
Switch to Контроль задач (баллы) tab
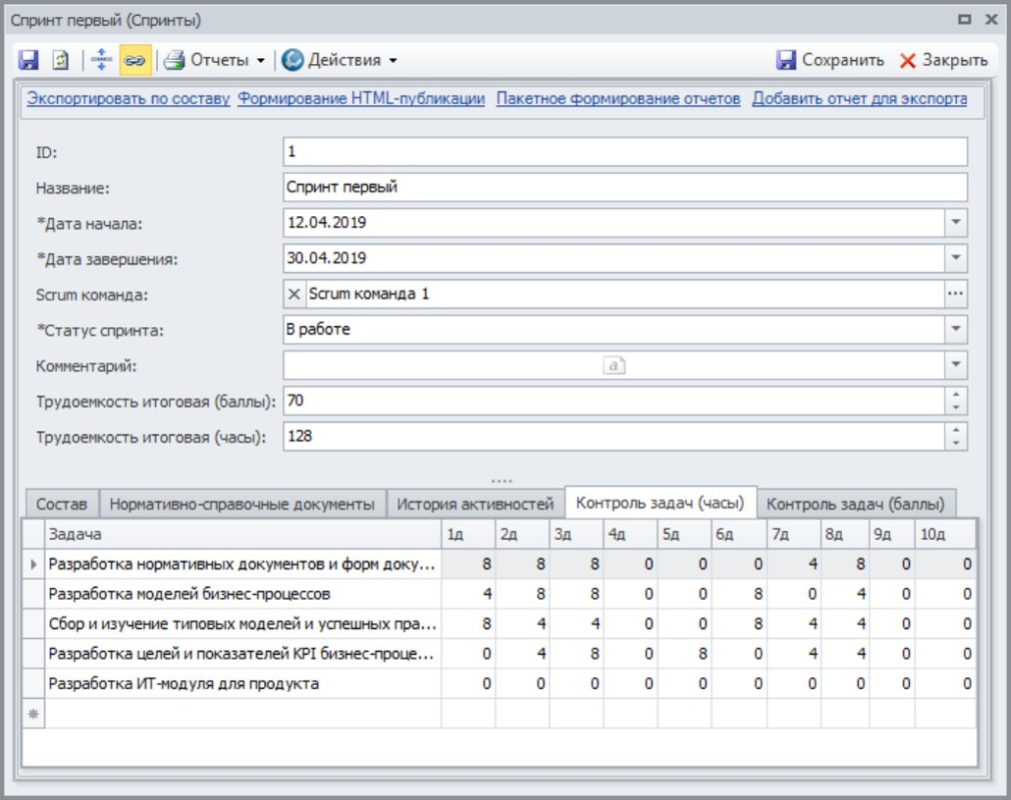click(856, 503)
